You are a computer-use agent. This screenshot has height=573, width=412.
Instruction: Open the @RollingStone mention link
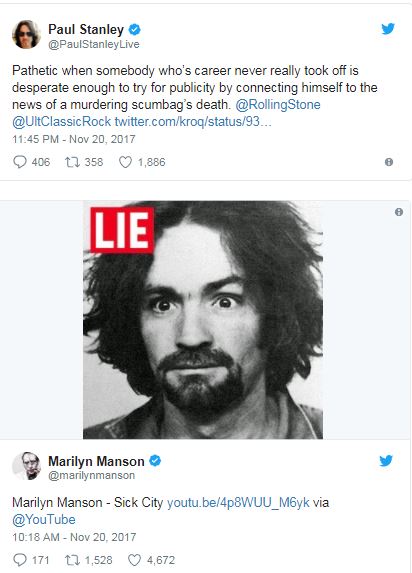click(x=278, y=105)
